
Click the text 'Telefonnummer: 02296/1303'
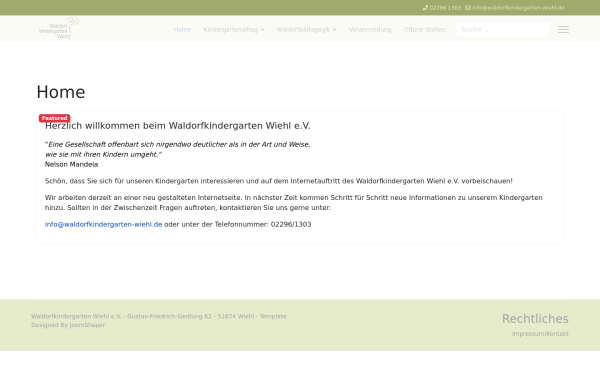(x=263, y=224)
